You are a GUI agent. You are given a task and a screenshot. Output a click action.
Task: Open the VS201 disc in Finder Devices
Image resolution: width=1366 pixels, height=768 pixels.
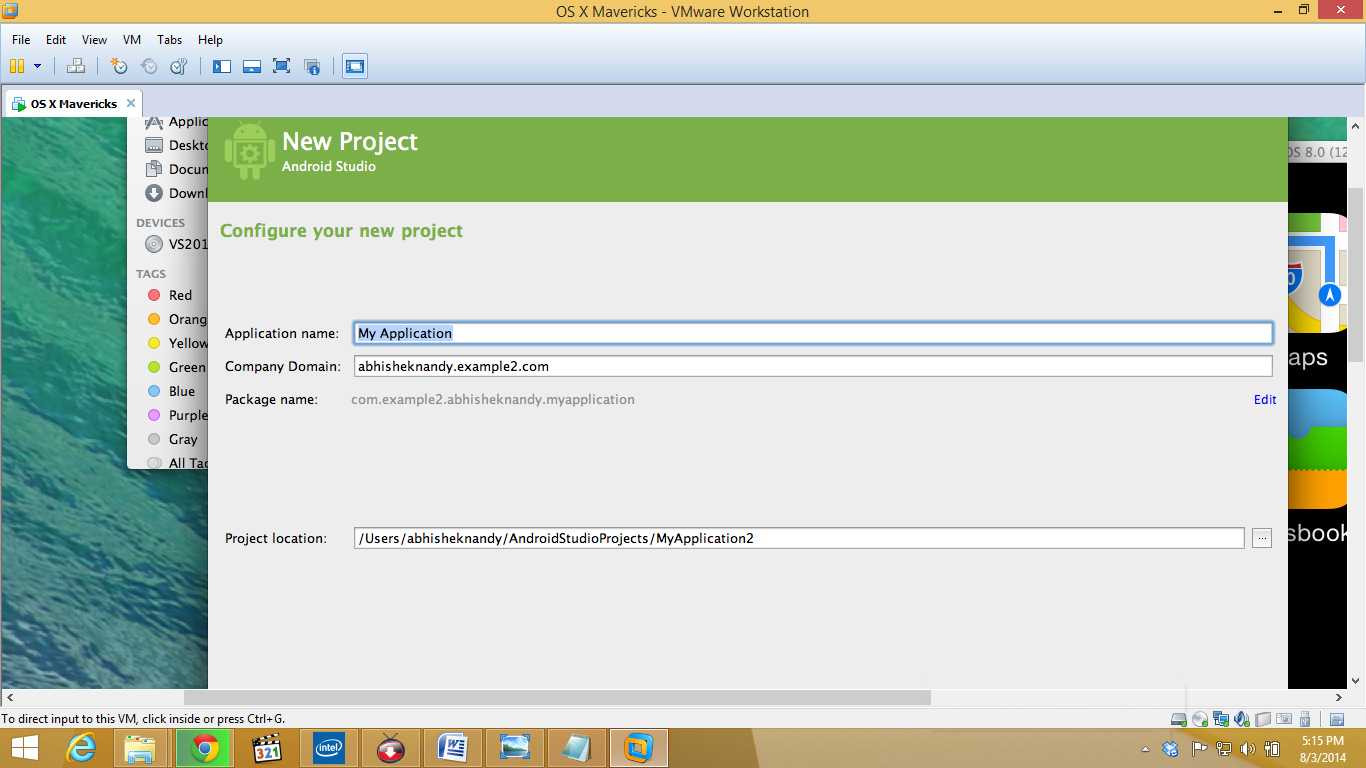tap(177, 244)
